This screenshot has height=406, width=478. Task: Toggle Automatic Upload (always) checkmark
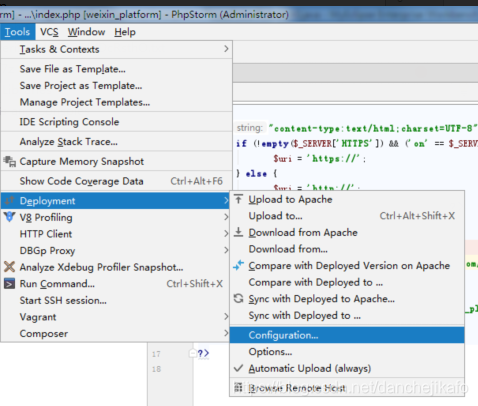point(238,368)
